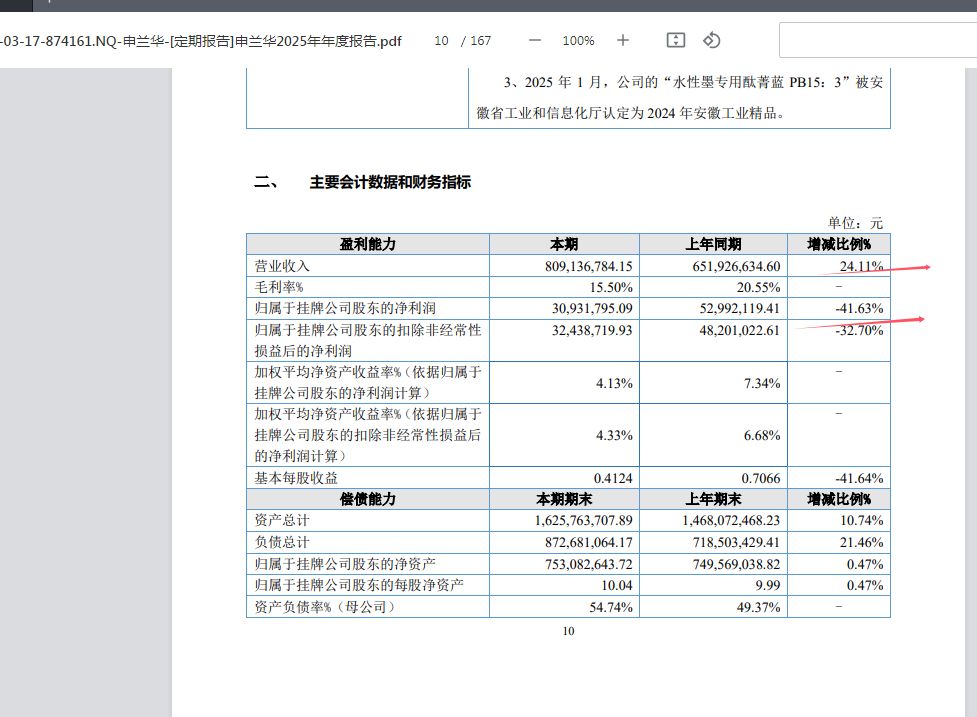Click the 盈利能力 table header

pos(368,244)
